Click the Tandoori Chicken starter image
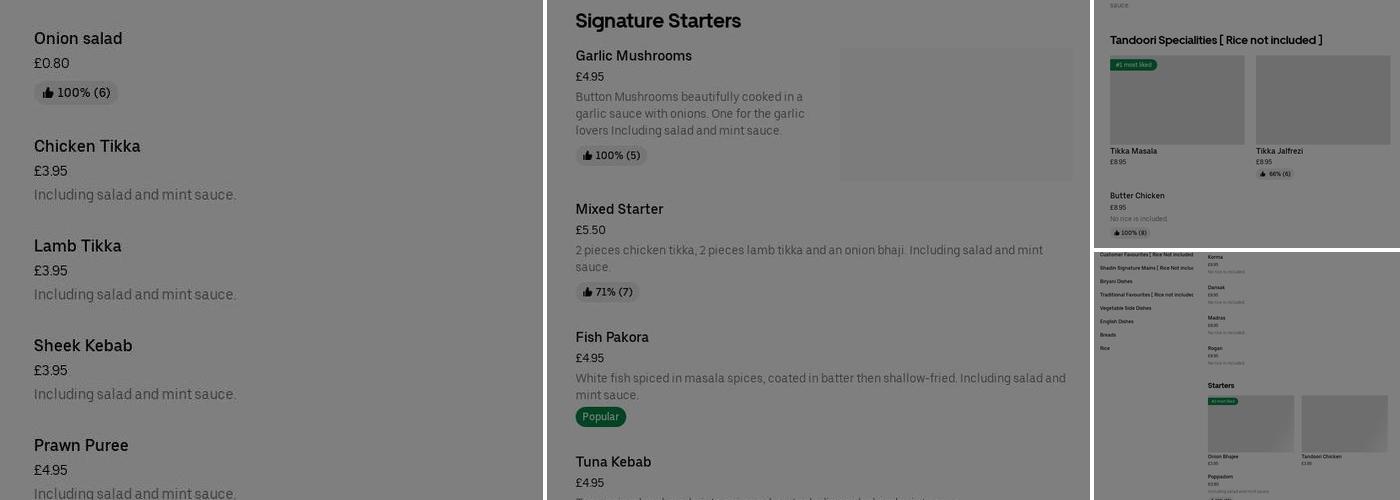 1344,423
